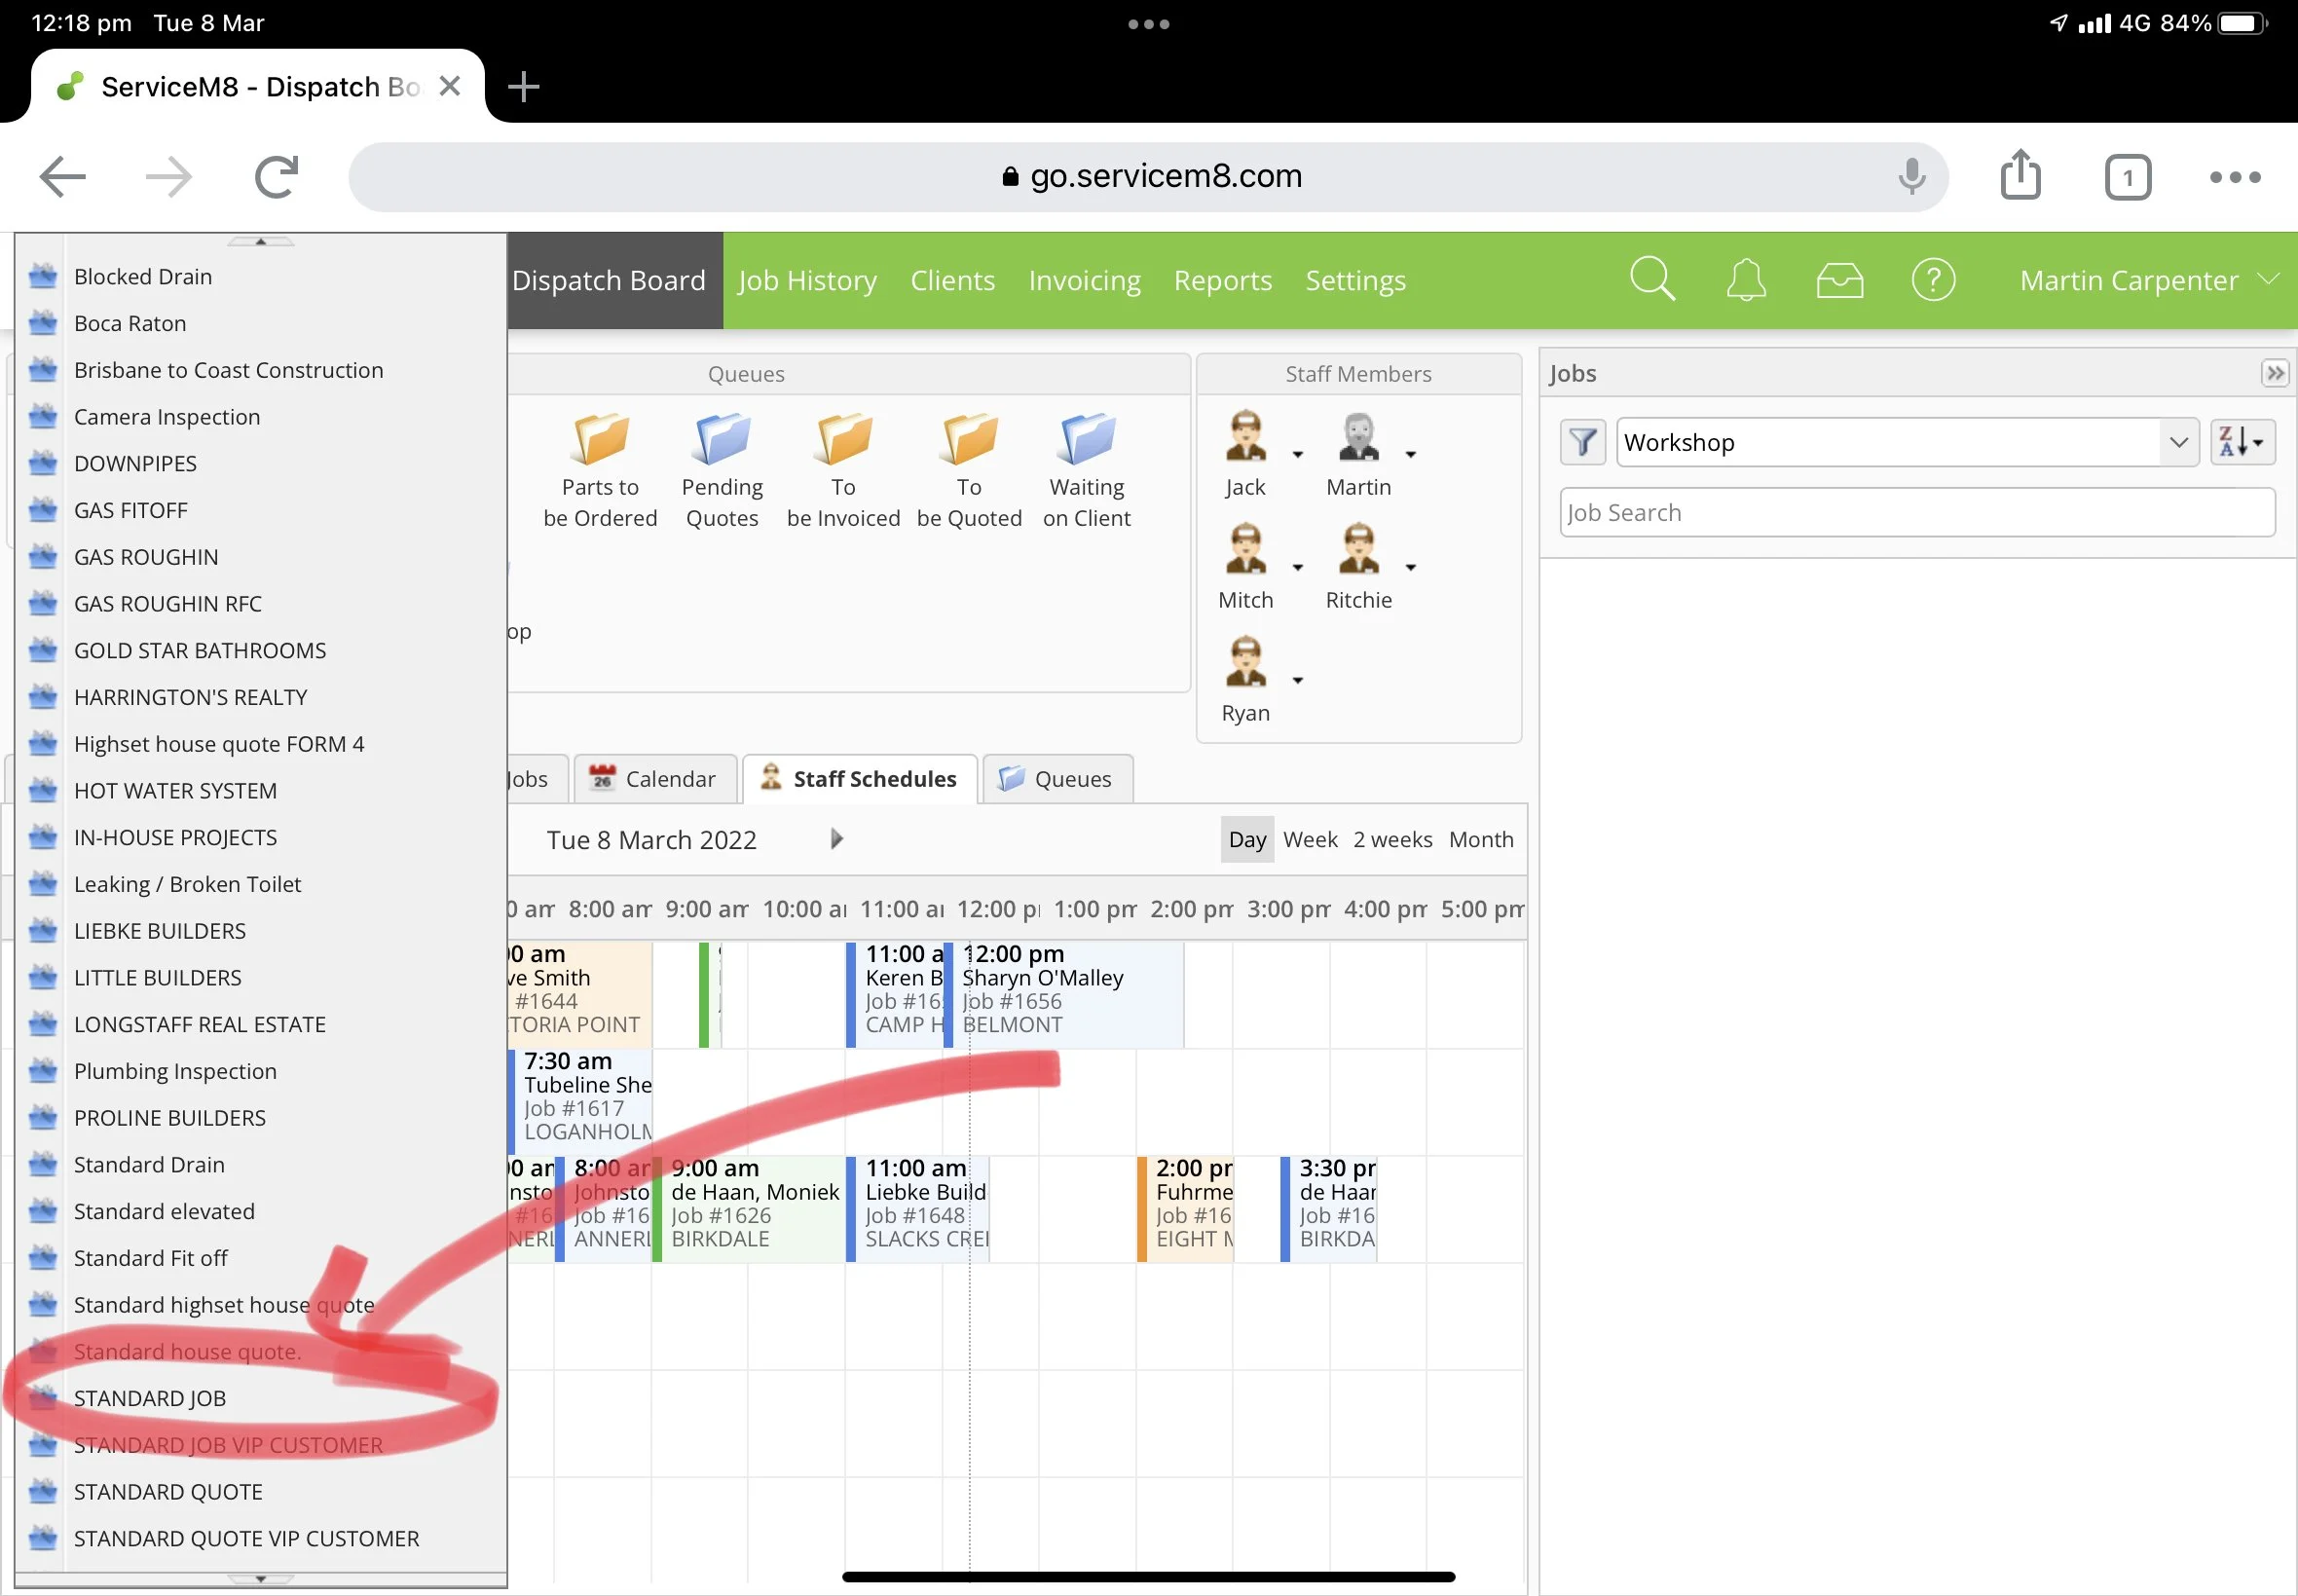This screenshot has width=2298, height=1596.
Task: Switch schedule view to Week
Action: click(1309, 840)
